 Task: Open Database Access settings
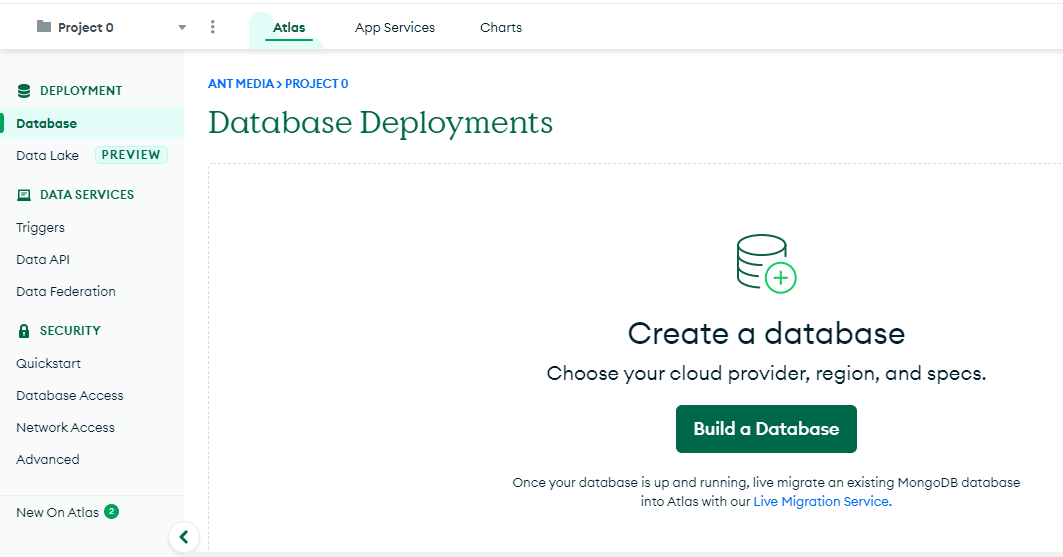(x=70, y=395)
